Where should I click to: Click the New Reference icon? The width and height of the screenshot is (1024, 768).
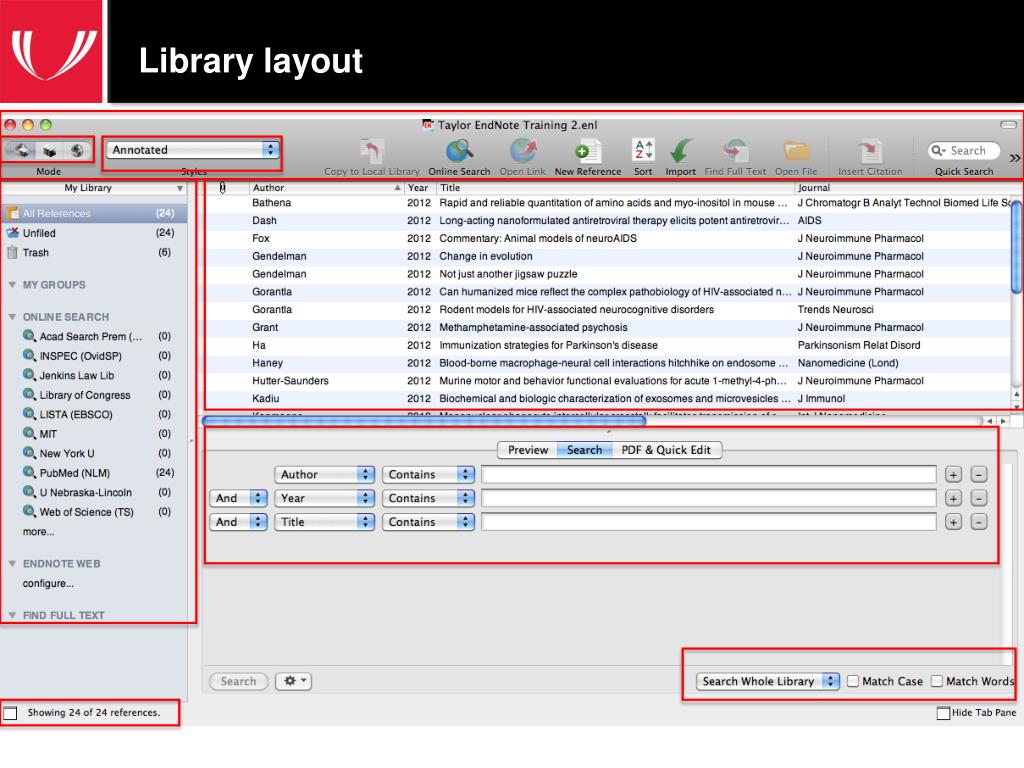click(587, 151)
